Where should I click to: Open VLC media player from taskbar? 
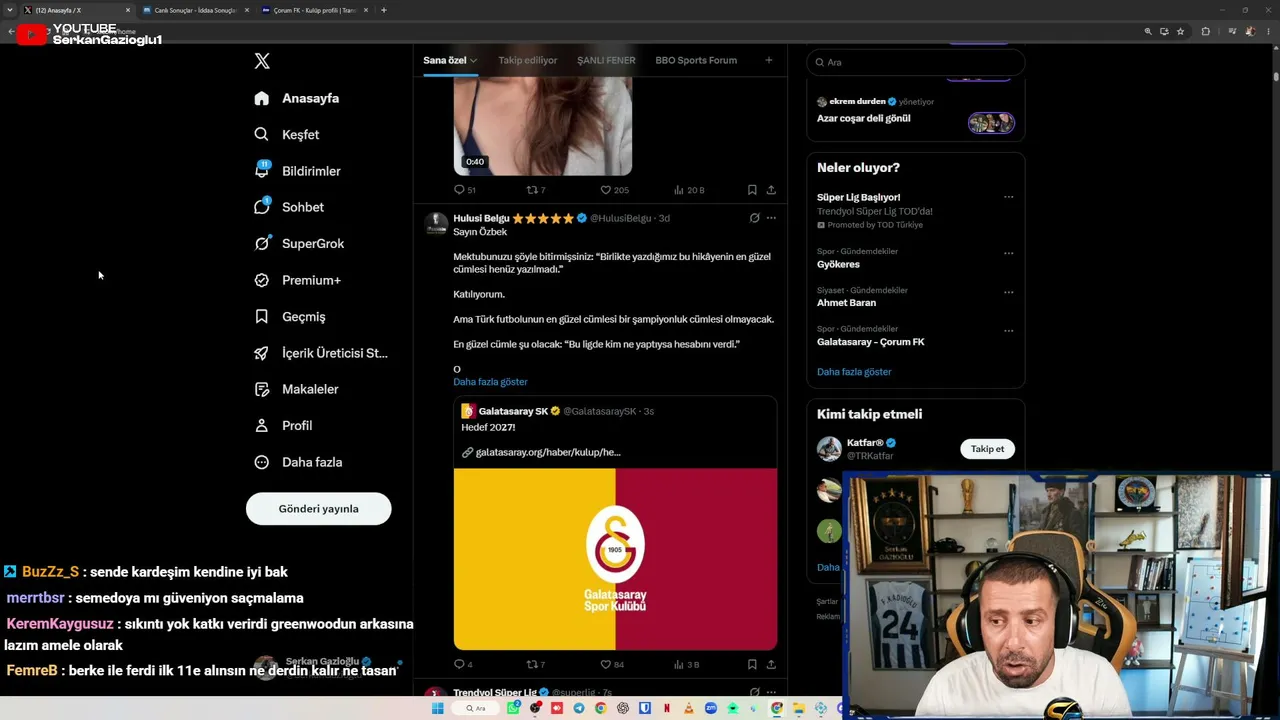pyautogui.click(x=689, y=709)
